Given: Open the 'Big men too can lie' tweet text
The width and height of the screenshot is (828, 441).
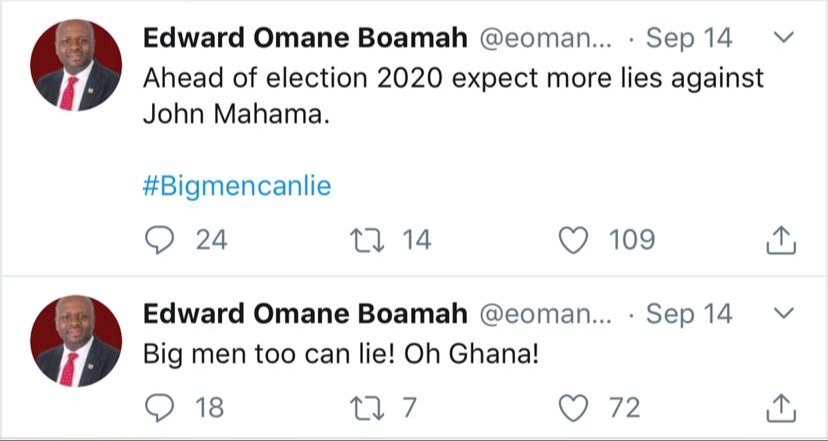Looking at the screenshot, I should pyautogui.click(x=340, y=354).
